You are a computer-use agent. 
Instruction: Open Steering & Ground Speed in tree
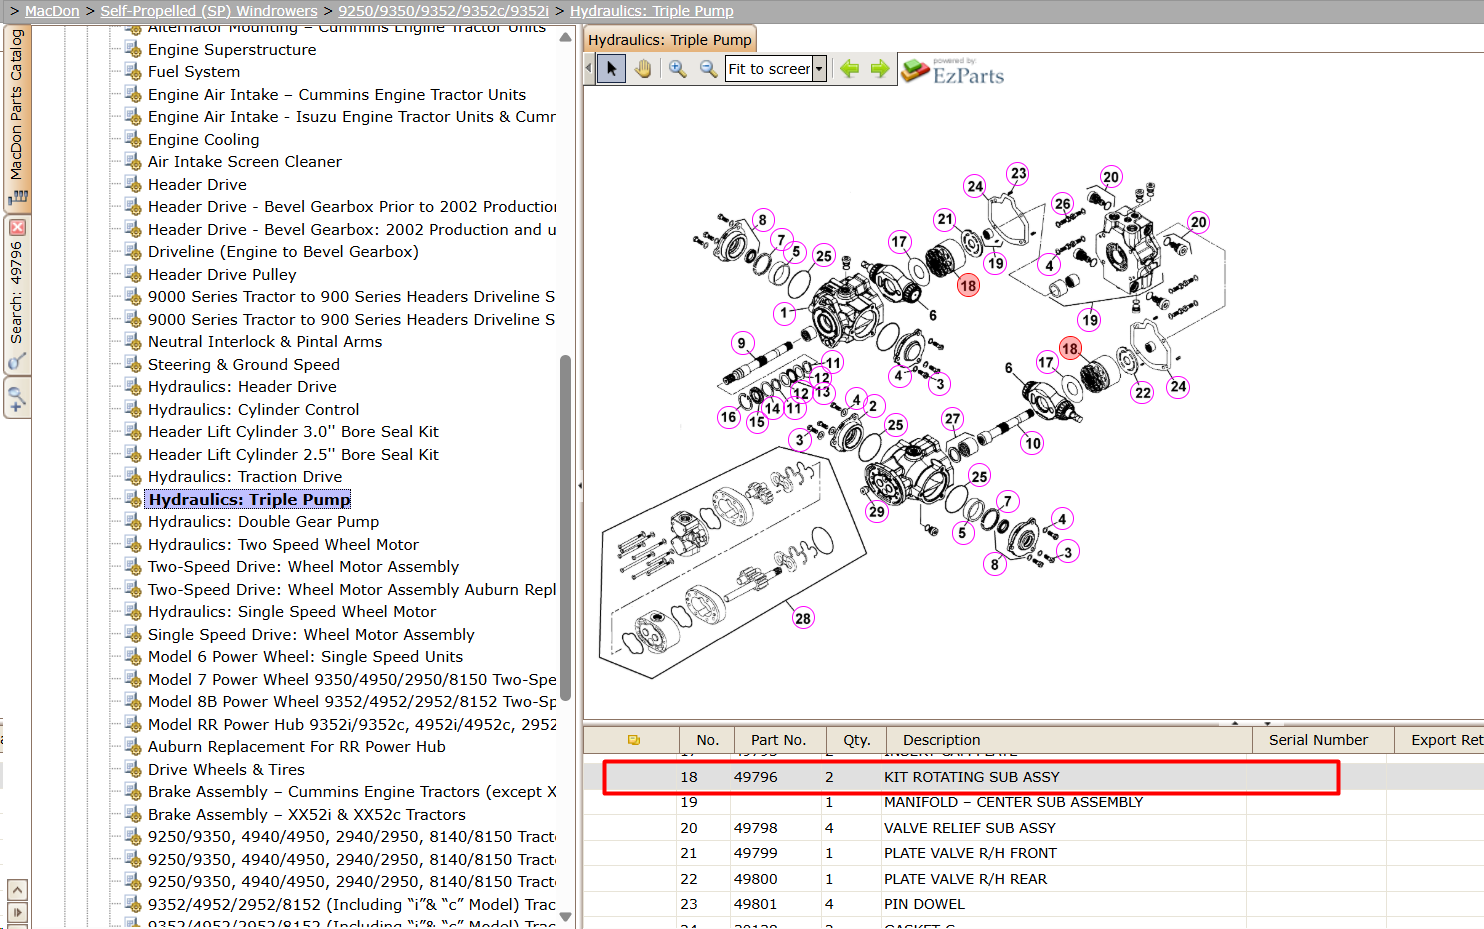click(x=244, y=365)
